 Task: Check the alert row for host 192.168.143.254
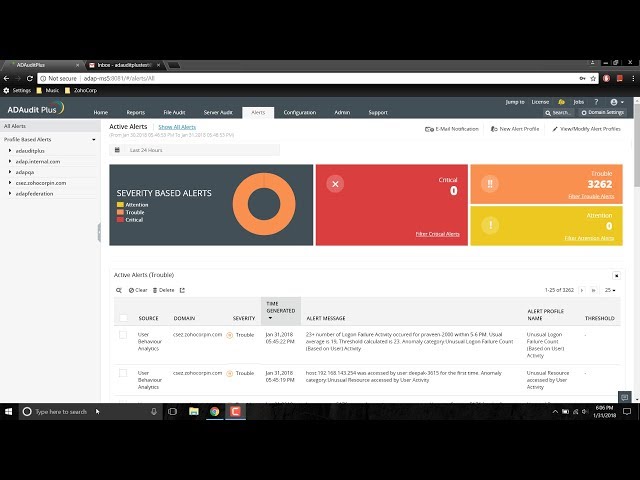123,373
